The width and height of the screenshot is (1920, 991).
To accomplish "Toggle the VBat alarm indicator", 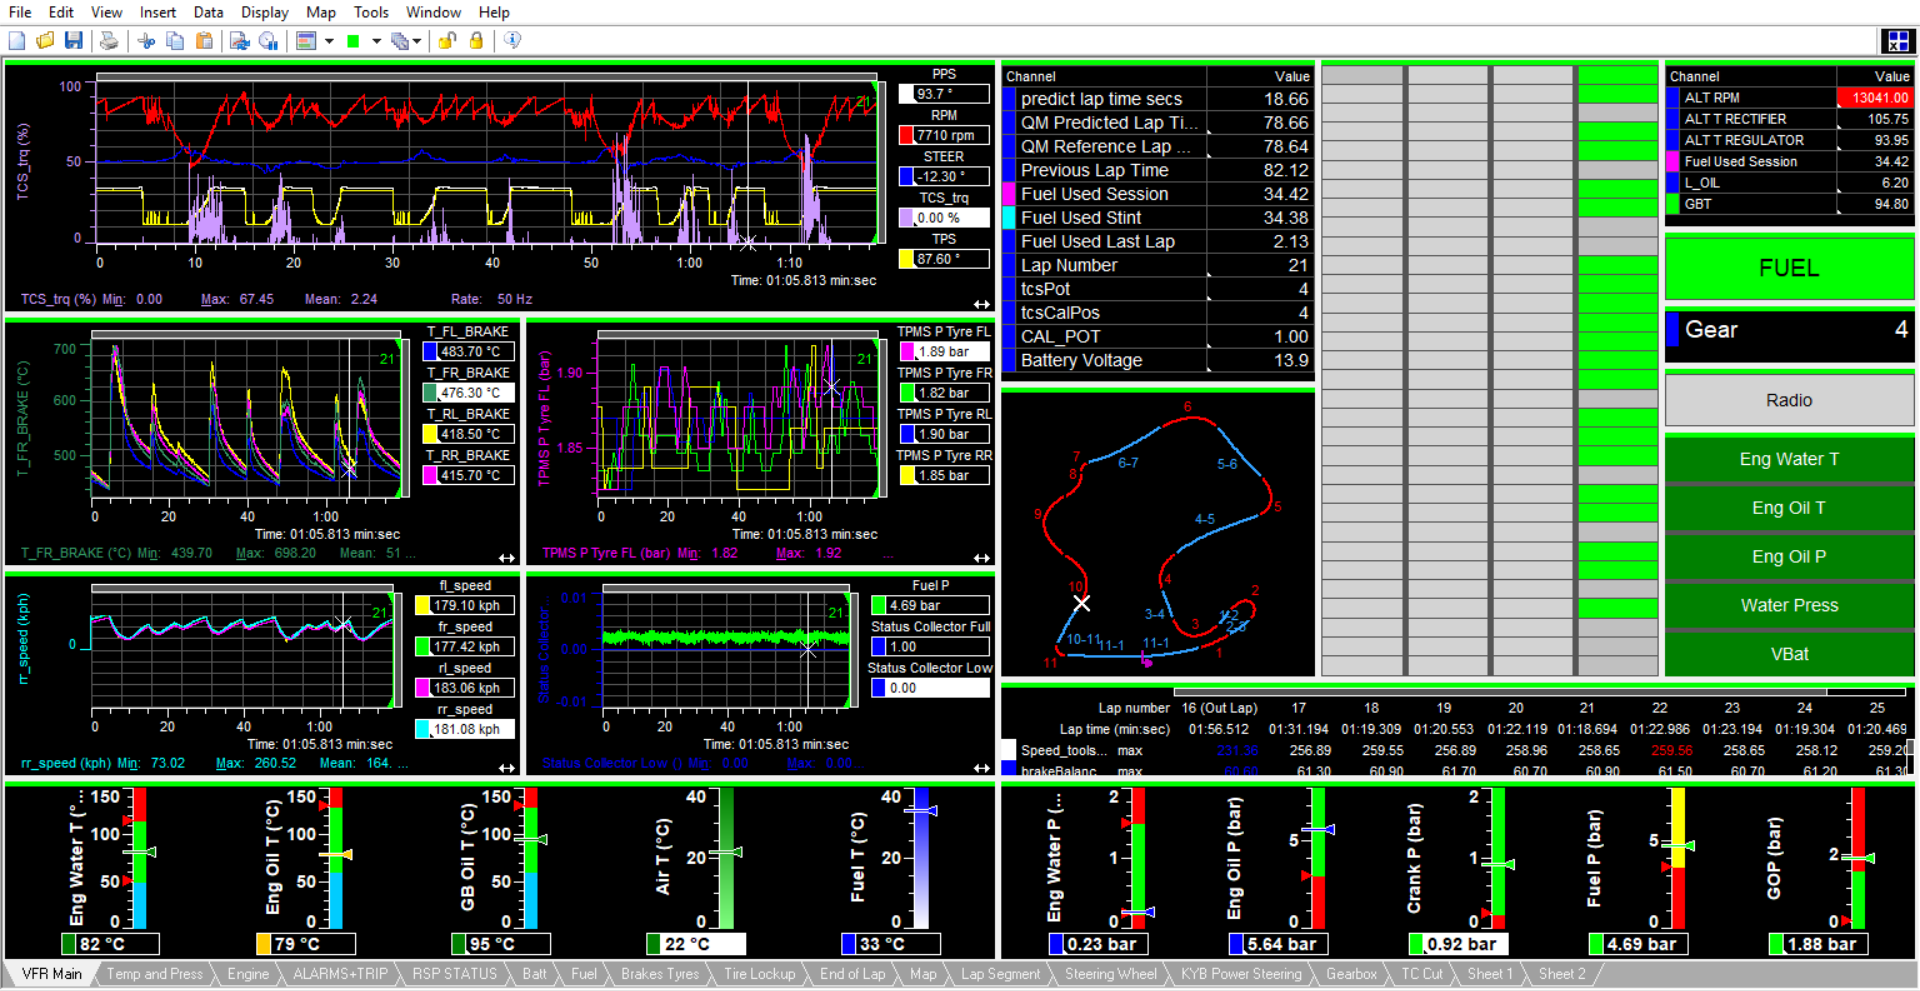I will pos(1788,654).
